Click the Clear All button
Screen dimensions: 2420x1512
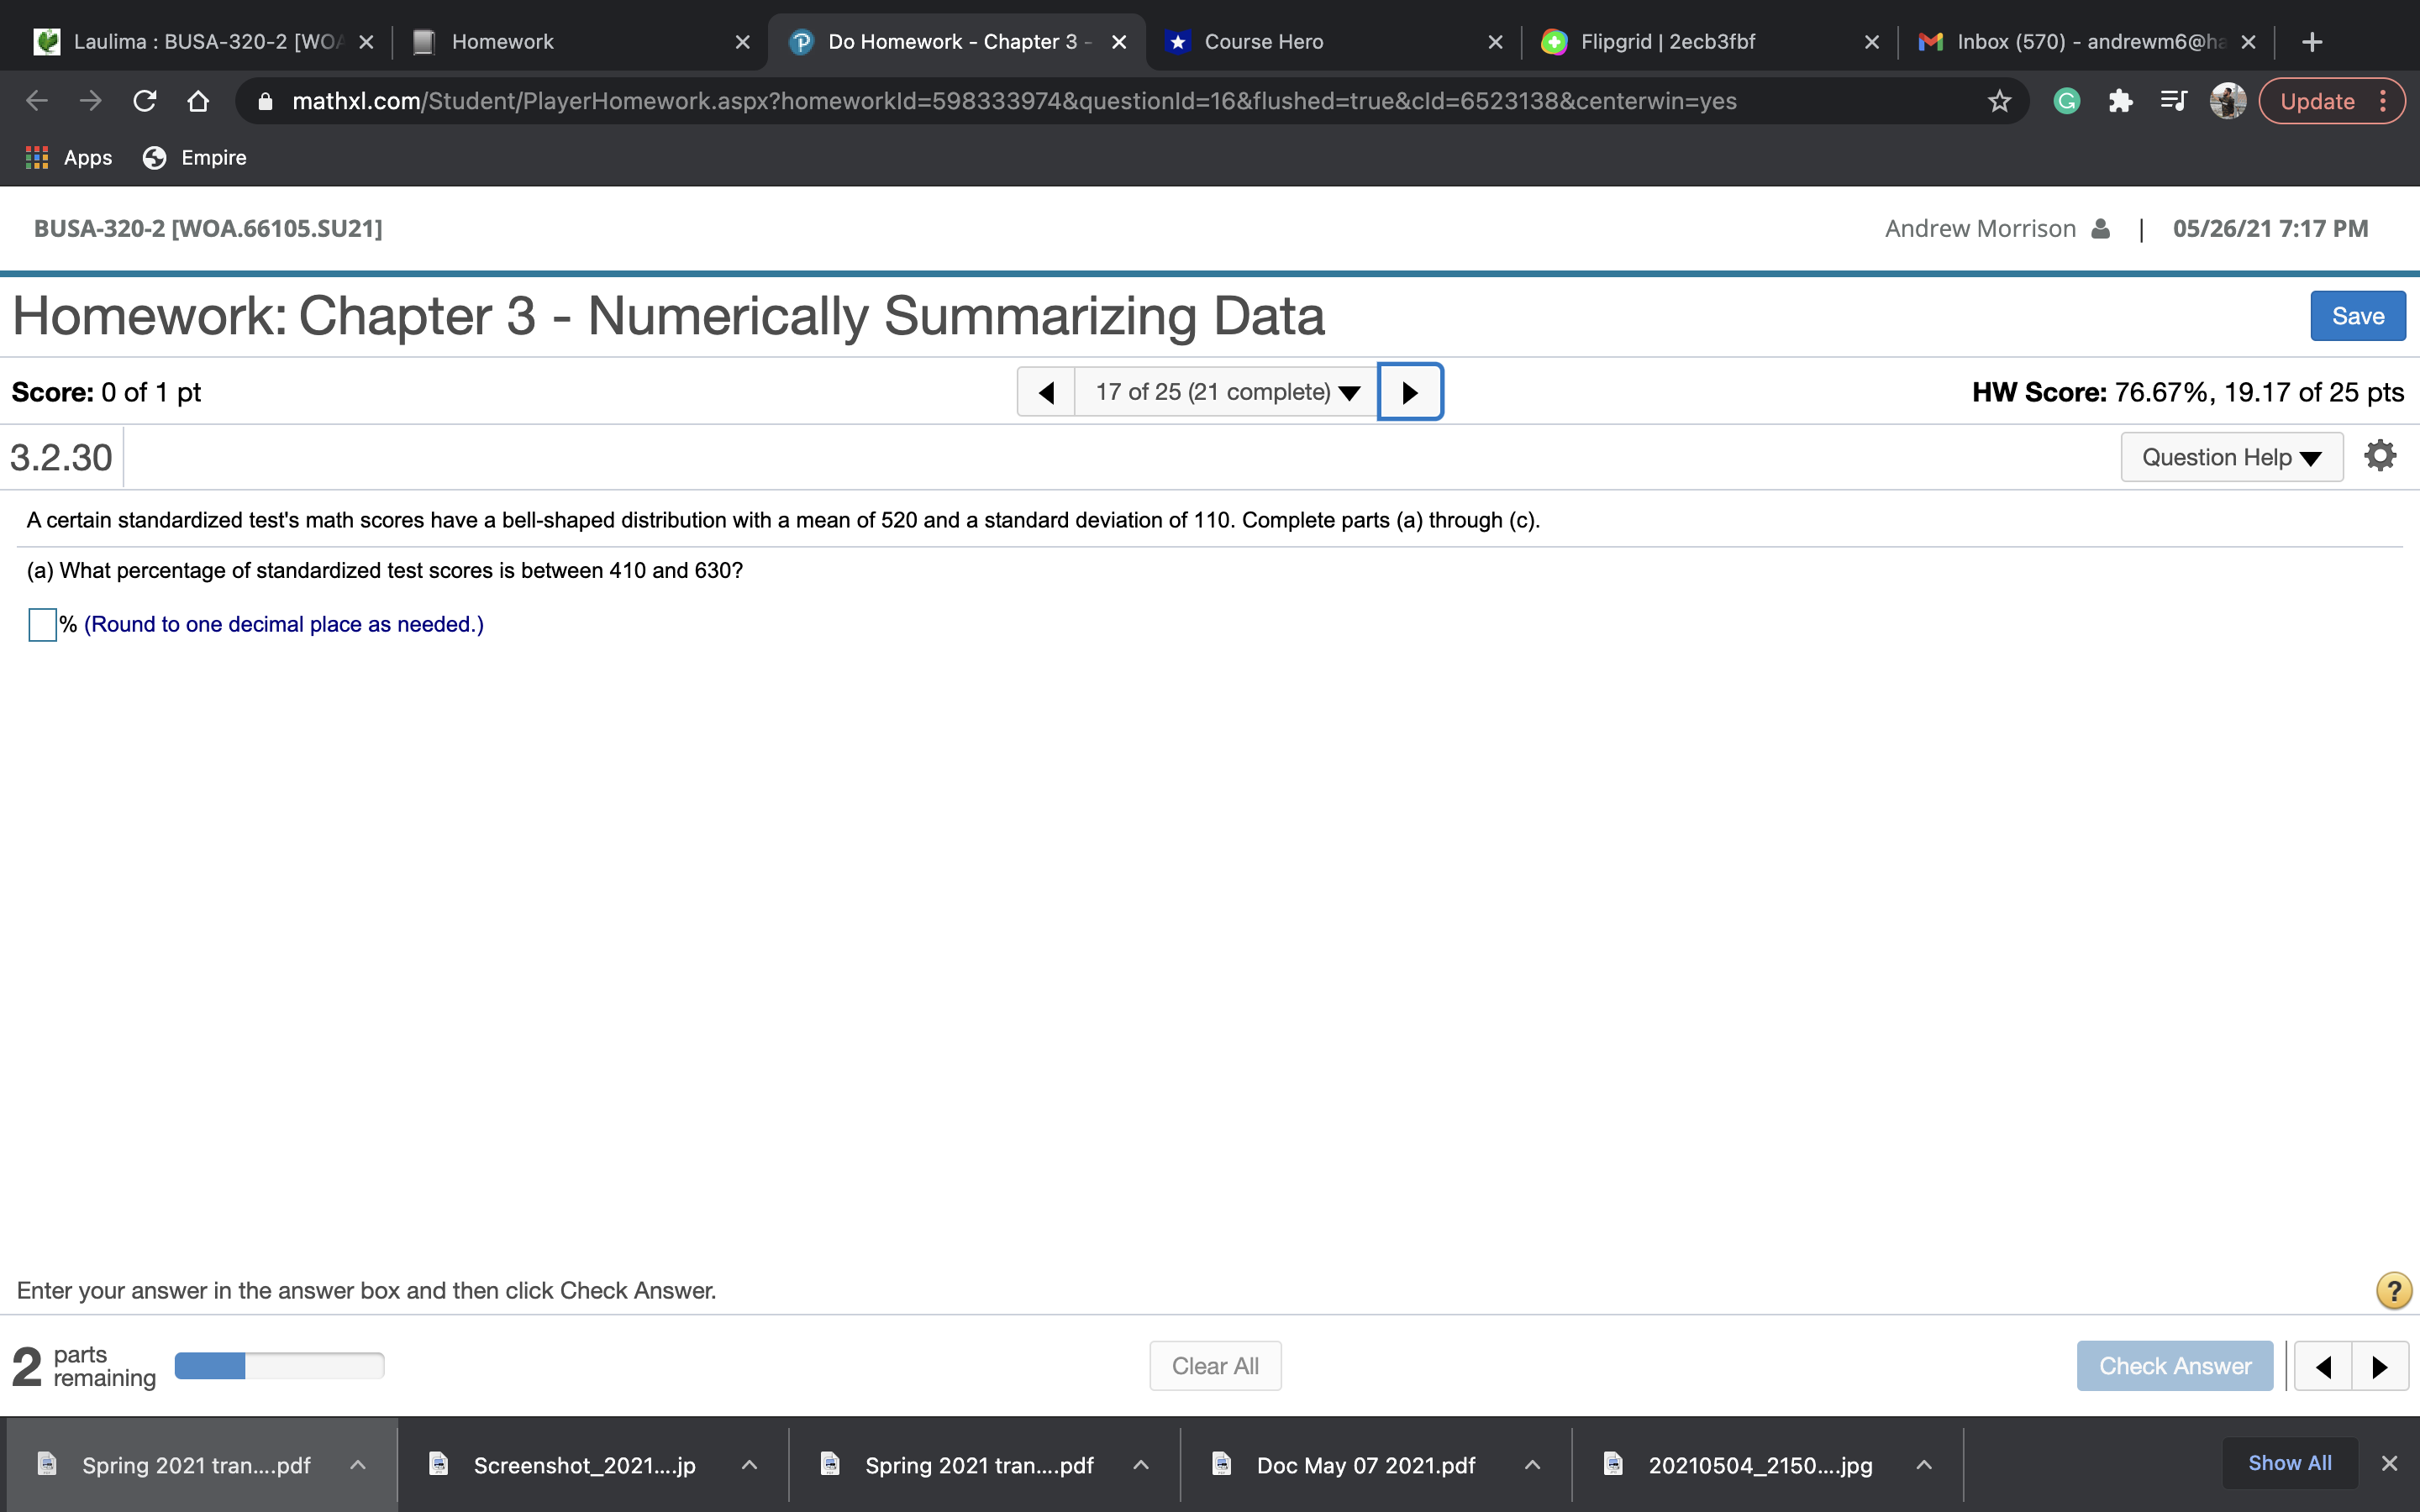pos(1214,1366)
